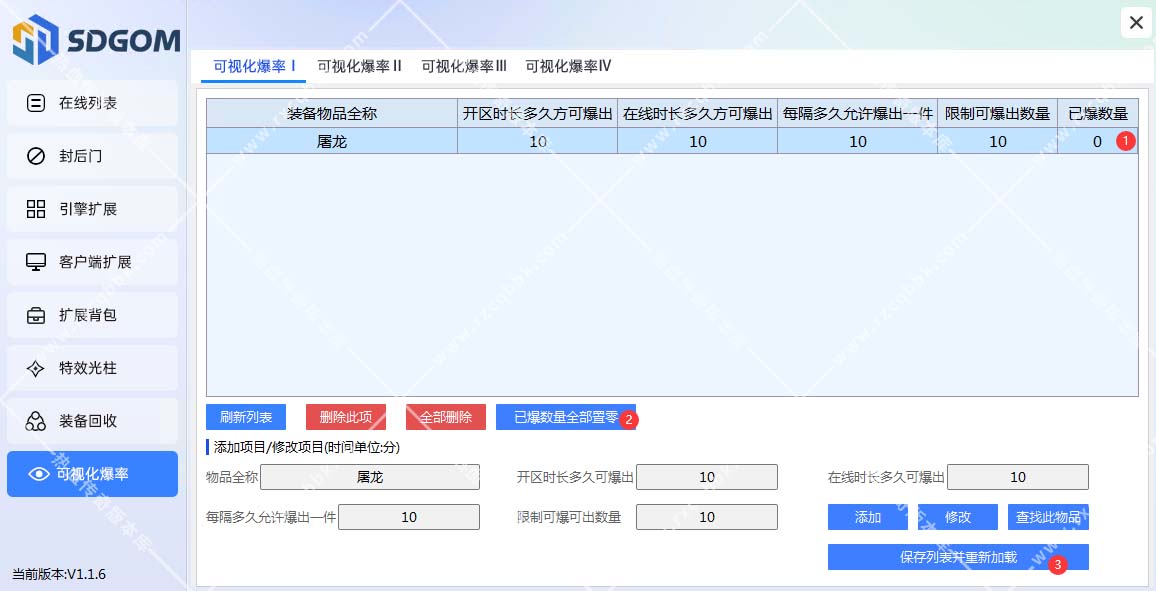Open 封后门 via its prohibition icon
The width and height of the screenshot is (1156, 591).
click(x=36, y=156)
